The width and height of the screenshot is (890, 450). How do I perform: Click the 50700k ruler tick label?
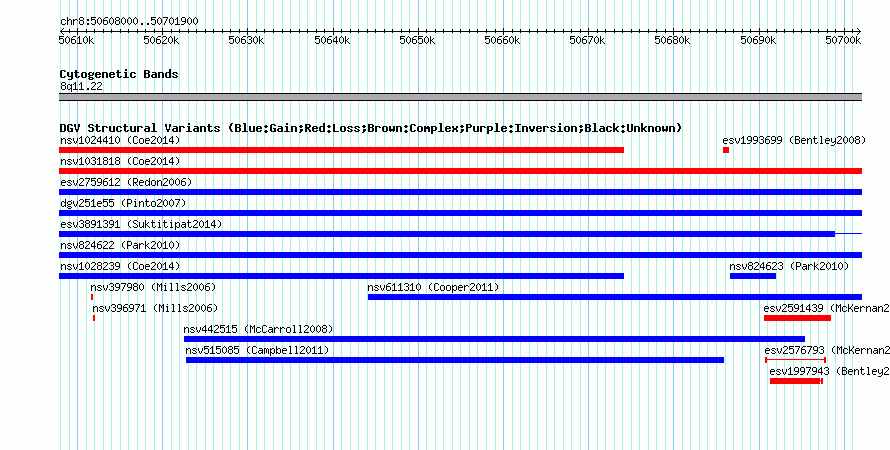tap(843, 40)
